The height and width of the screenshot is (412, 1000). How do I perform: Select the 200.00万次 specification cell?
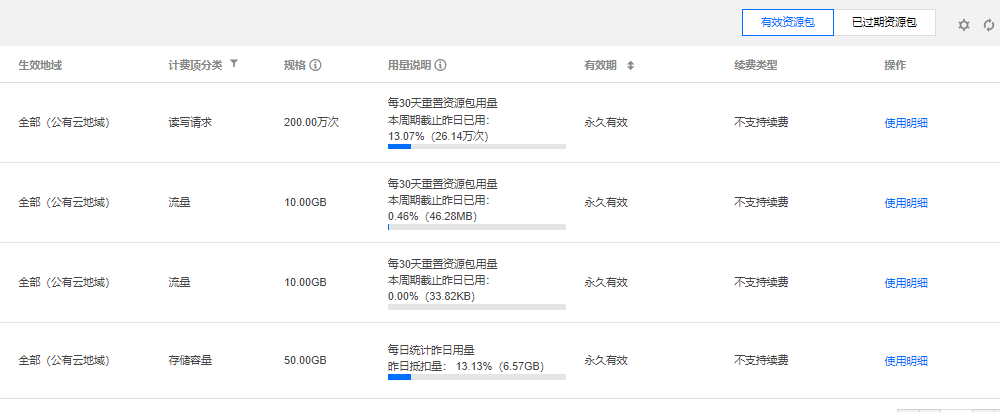311,122
